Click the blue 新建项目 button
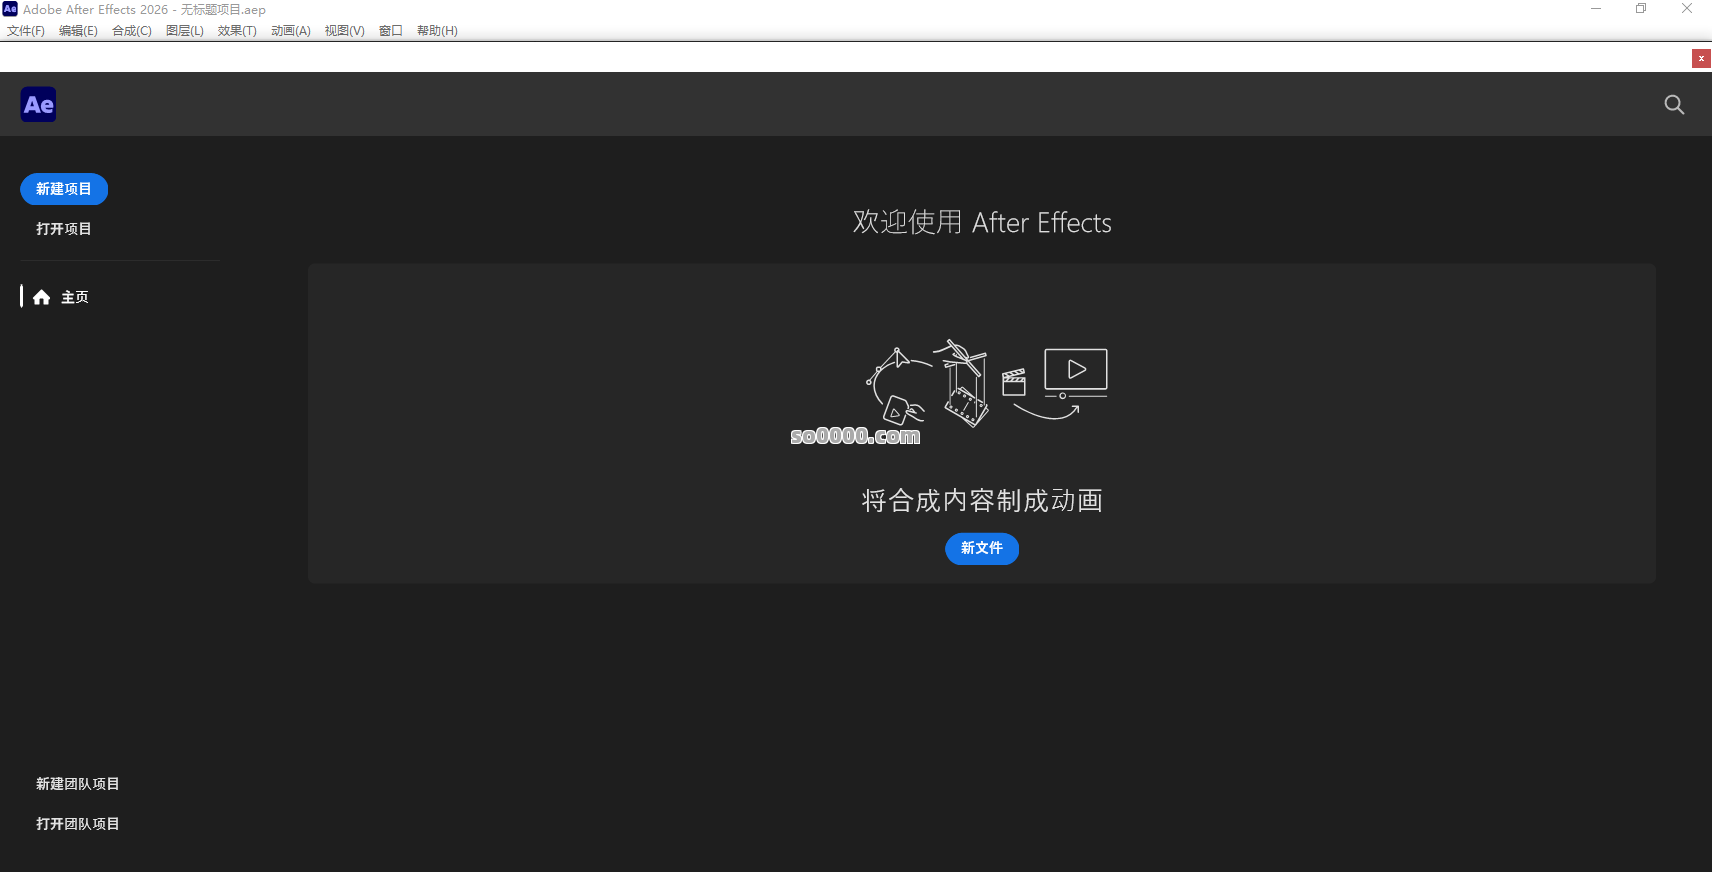The width and height of the screenshot is (1712, 872). click(x=64, y=189)
